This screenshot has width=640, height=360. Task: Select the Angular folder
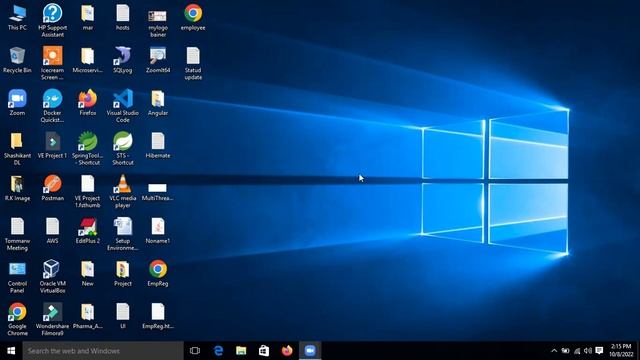click(158, 102)
